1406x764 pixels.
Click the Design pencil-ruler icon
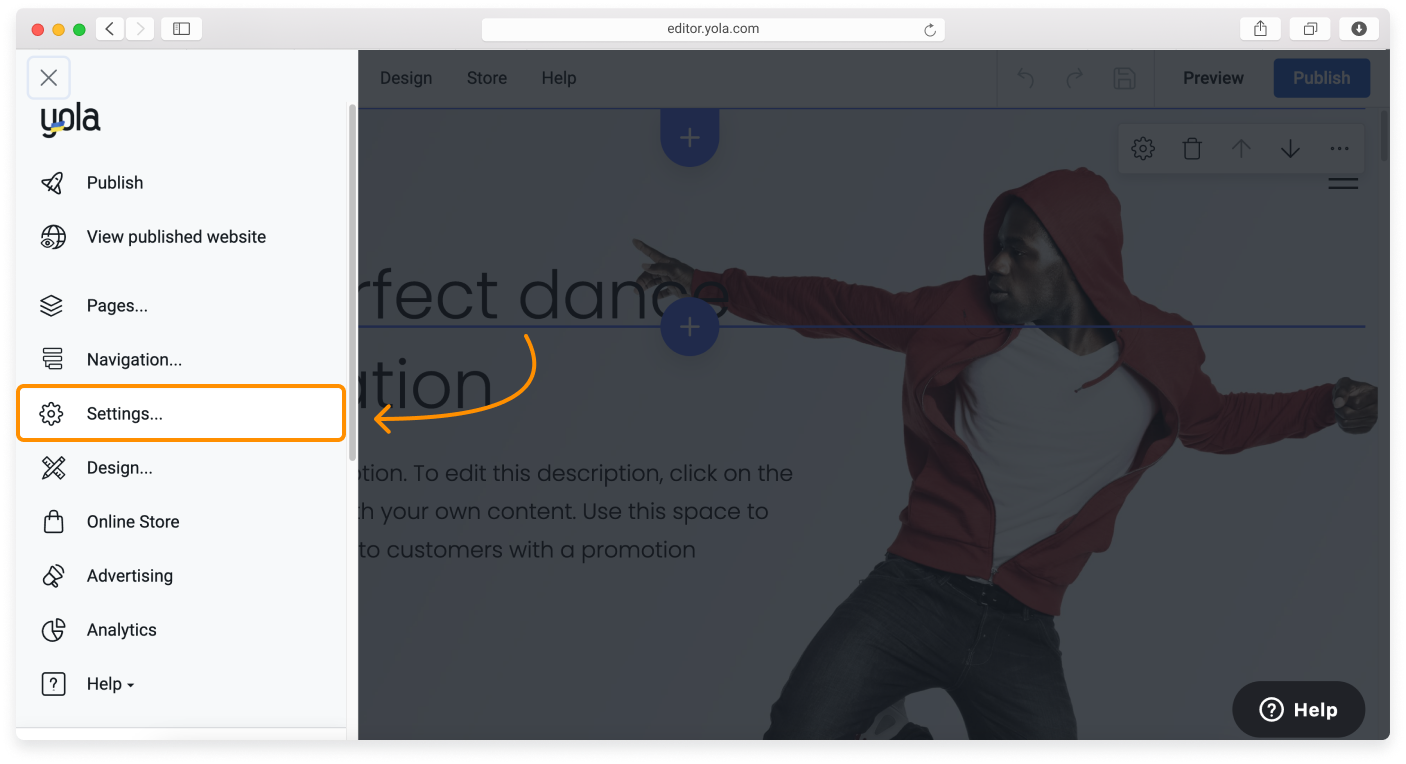tap(52, 468)
